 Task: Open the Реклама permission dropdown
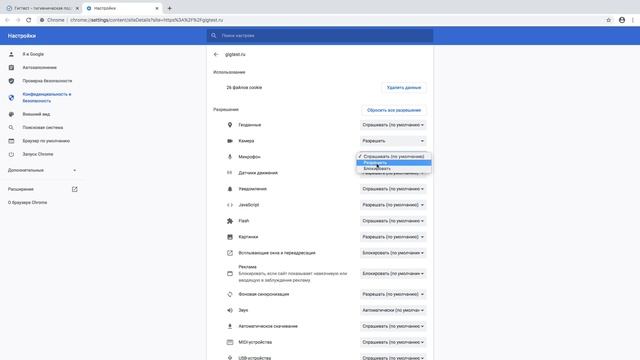[x=393, y=273]
